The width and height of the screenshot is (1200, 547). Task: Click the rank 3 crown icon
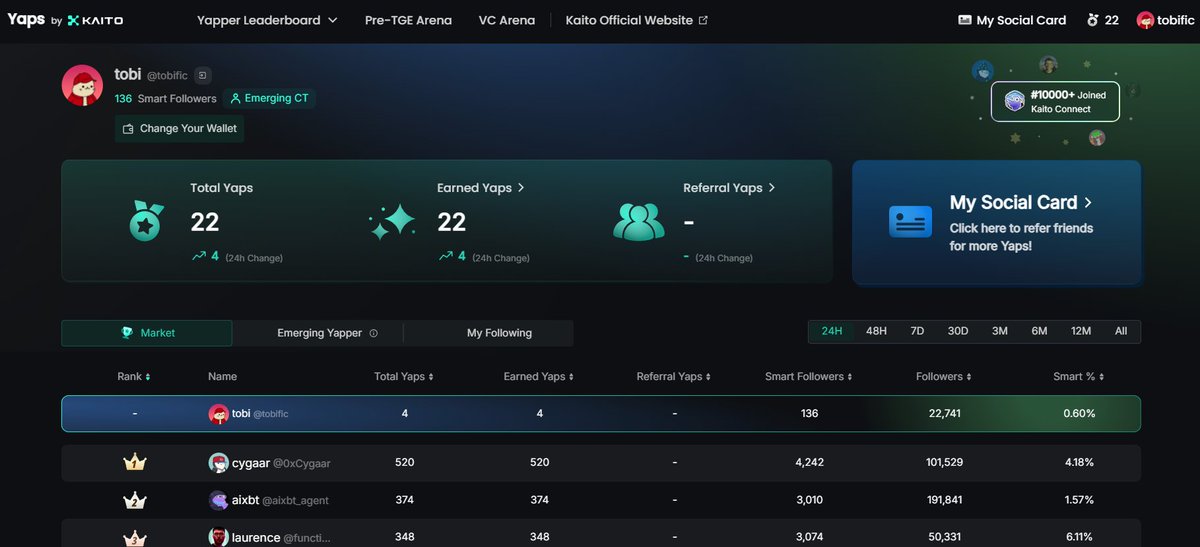134,537
